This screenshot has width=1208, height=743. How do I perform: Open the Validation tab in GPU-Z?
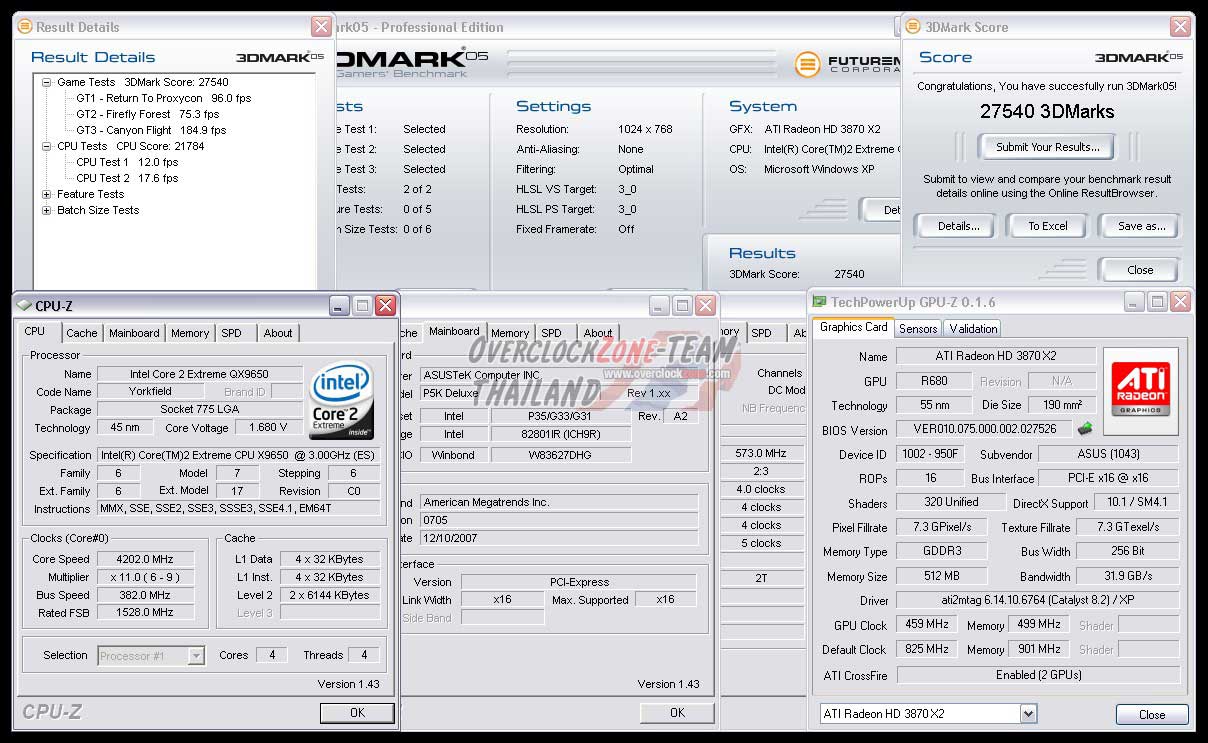pos(973,328)
